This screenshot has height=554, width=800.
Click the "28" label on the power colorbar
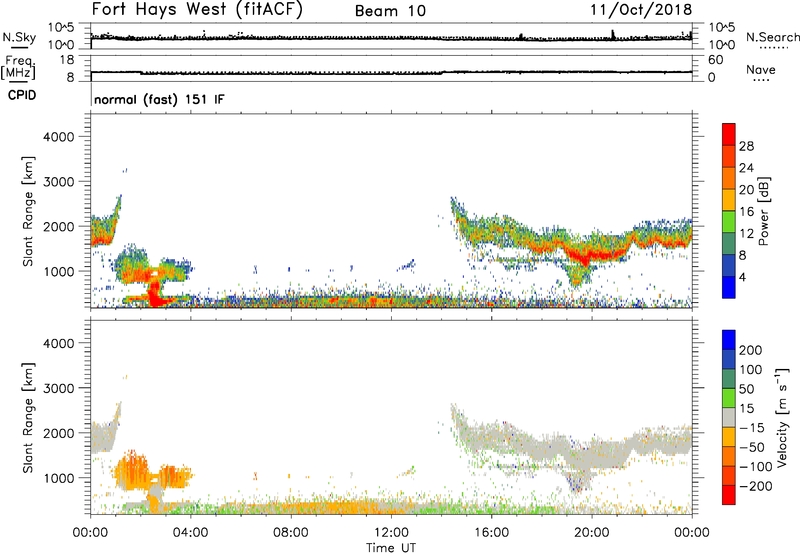[746, 146]
